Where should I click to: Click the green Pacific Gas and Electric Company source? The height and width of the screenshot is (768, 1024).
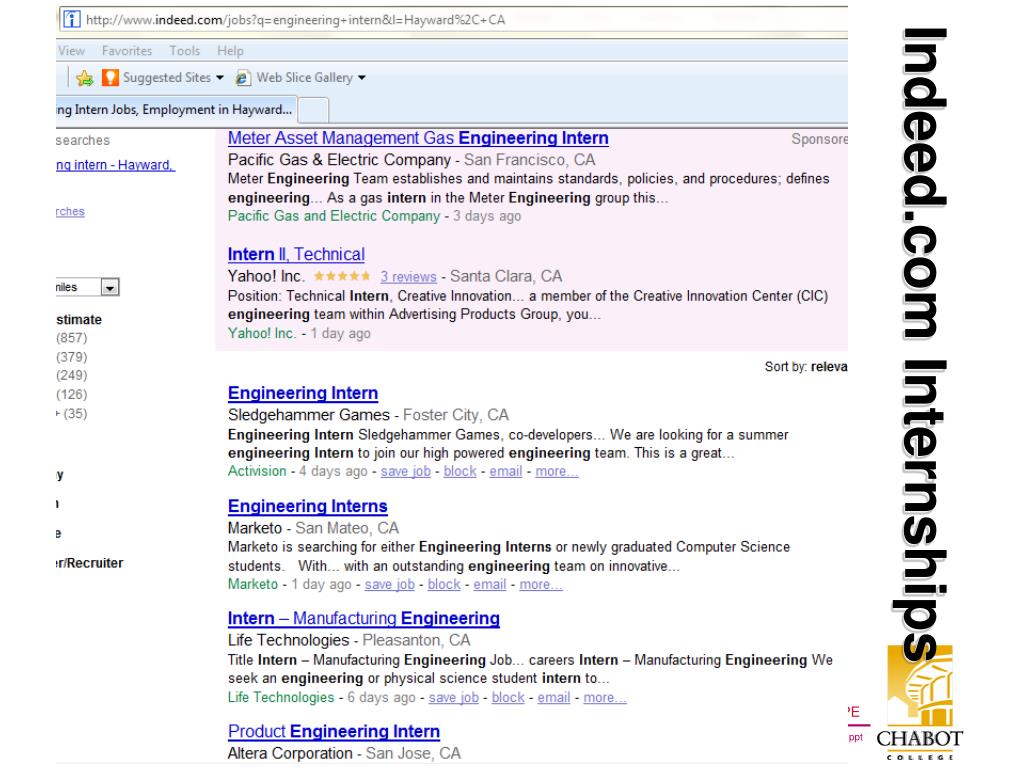tap(334, 216)
